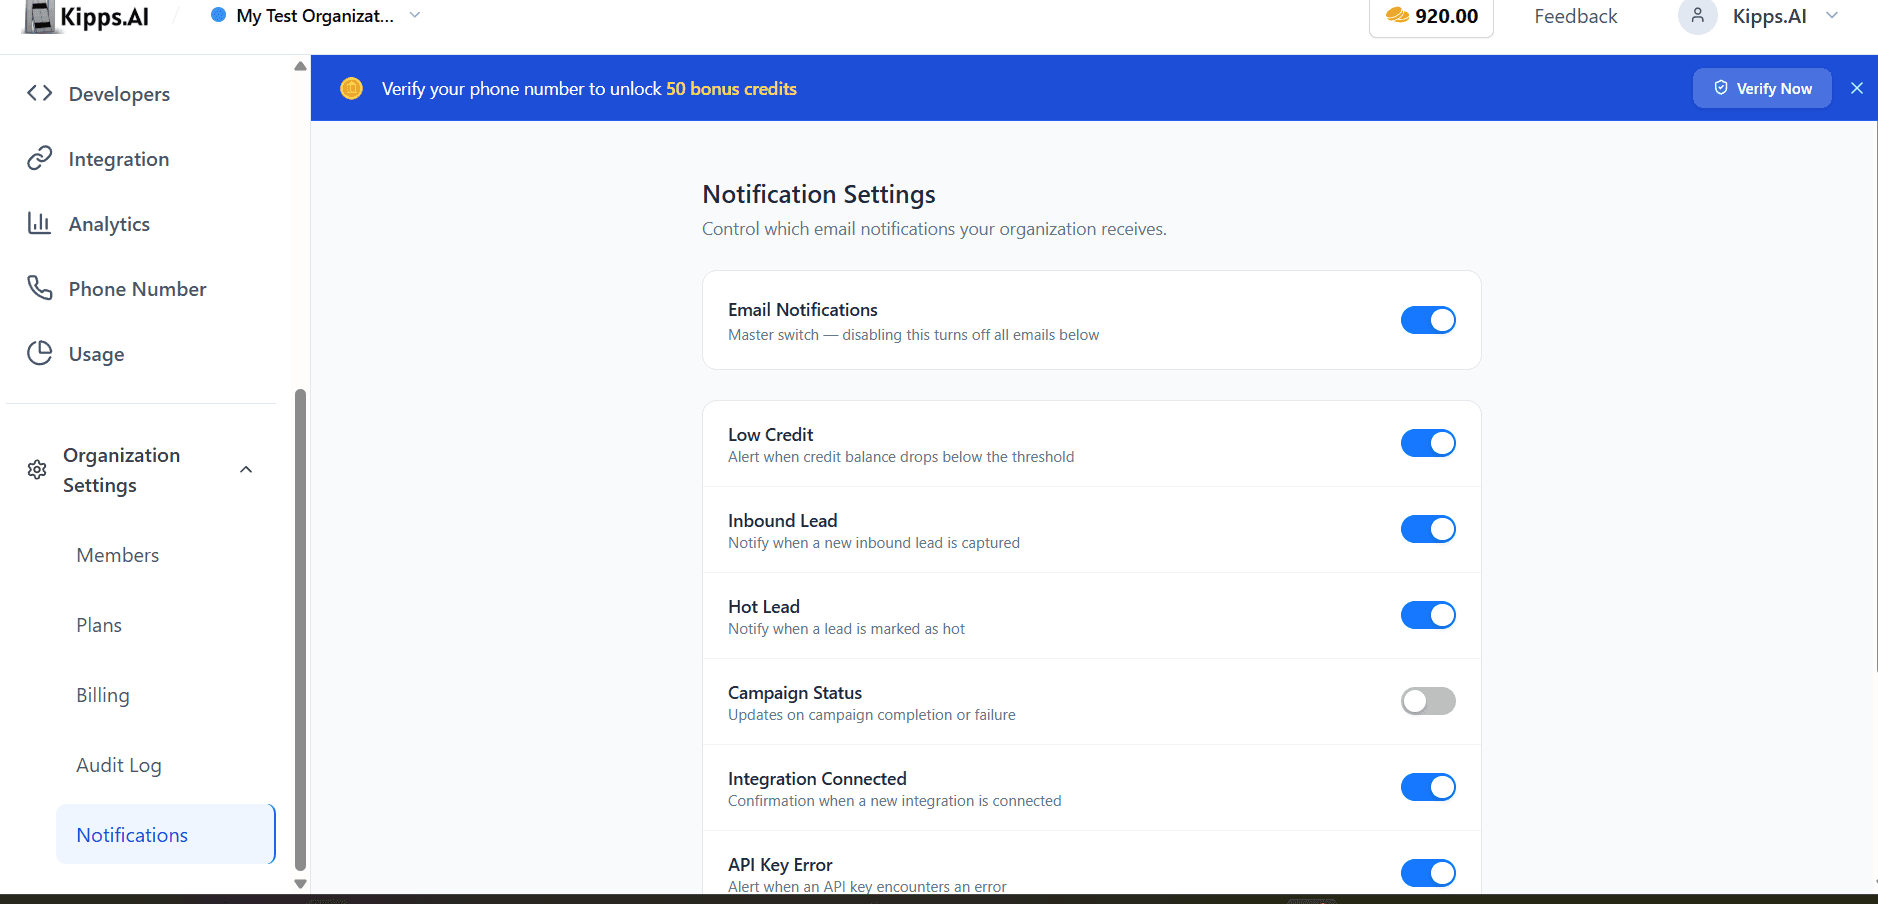Screen dimensions: 1878x904
Task: Click the Campaign Status label
Action: 795,693
